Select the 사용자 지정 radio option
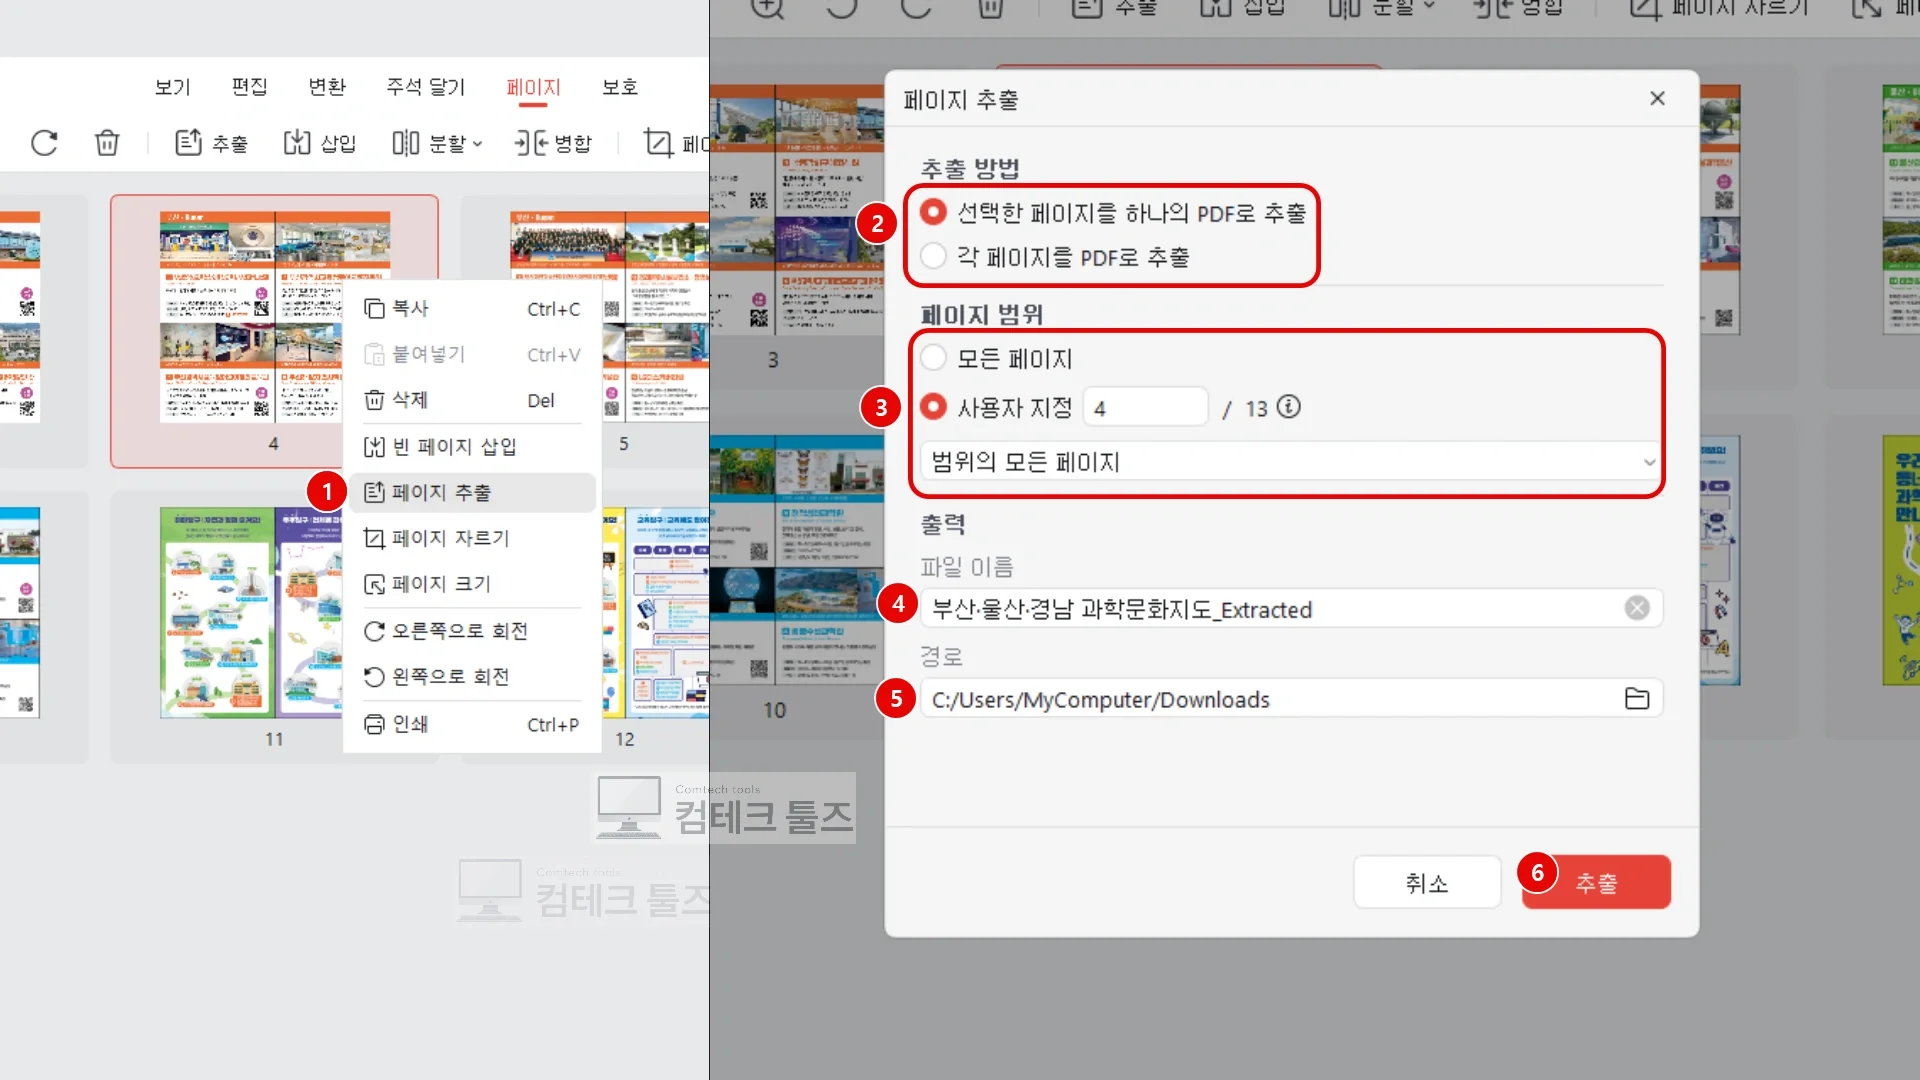This screenshot has width=1920, height=1080. coord(933,406)
